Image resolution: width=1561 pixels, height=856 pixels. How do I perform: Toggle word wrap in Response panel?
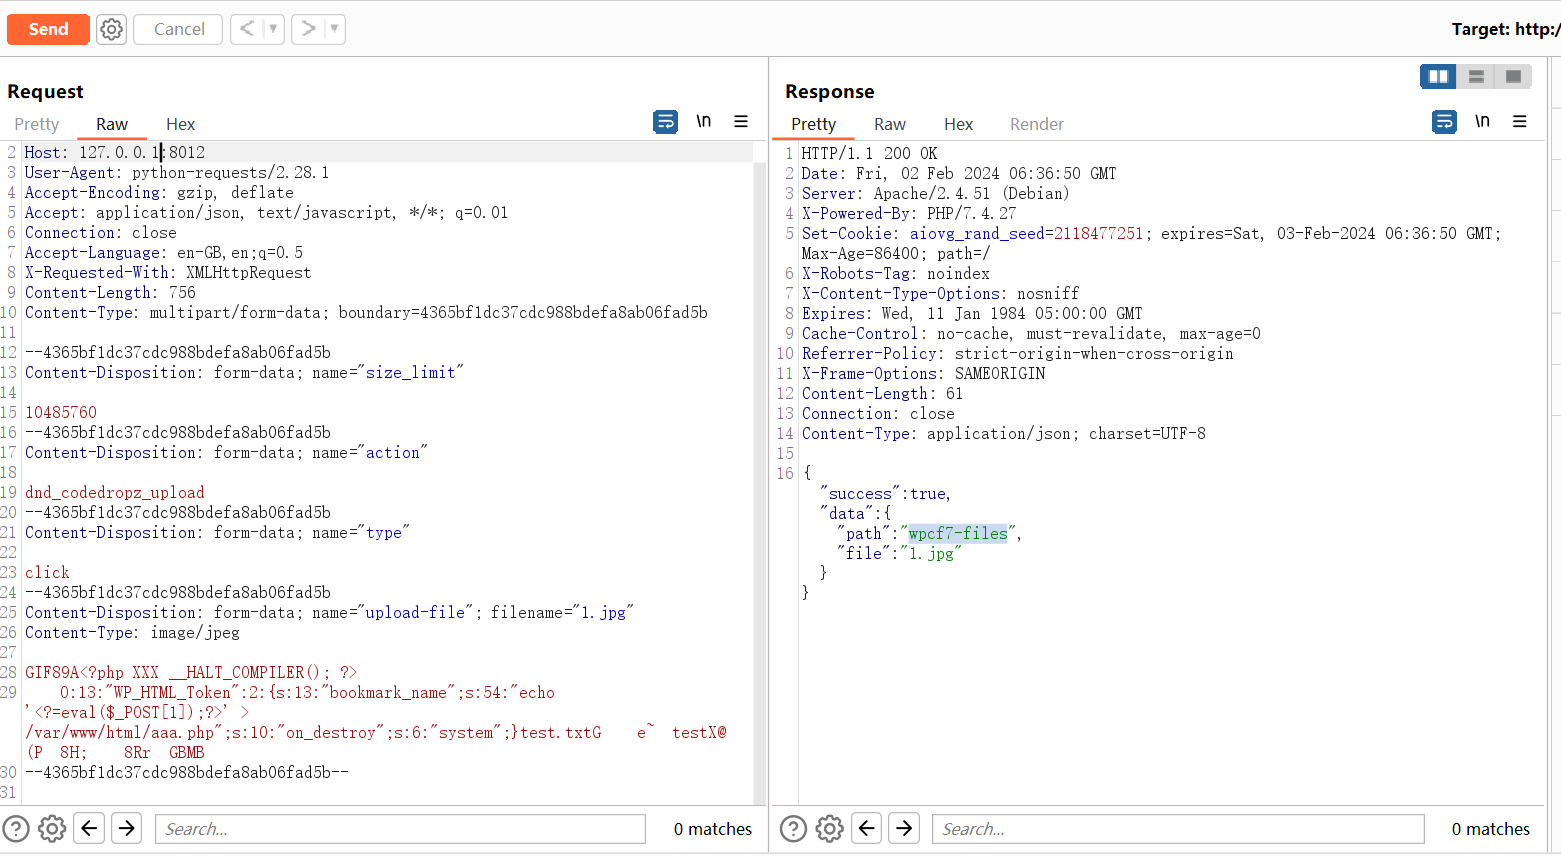(1444, 122)
